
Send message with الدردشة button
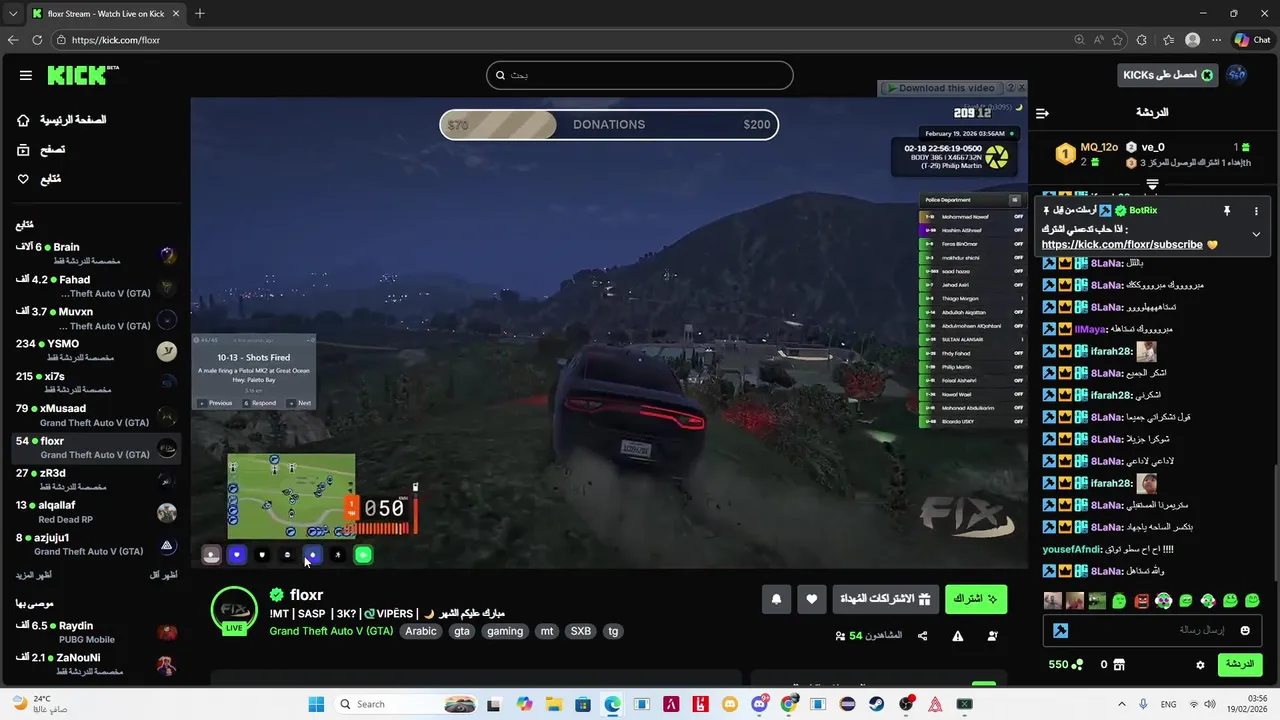click(x=1240, y=664)
